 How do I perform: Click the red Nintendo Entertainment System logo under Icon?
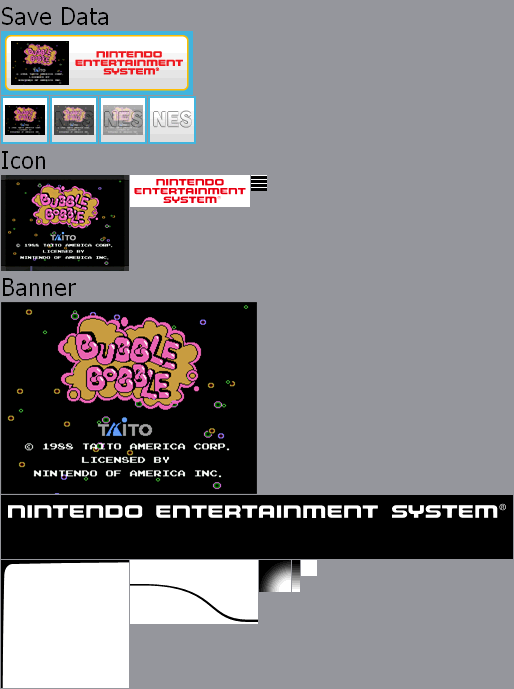pyautogui.click(x=190, y=191)
